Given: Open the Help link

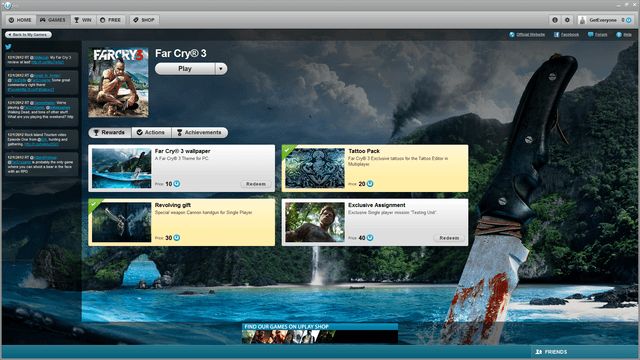Looking at the screenshot, I should 627,35.
